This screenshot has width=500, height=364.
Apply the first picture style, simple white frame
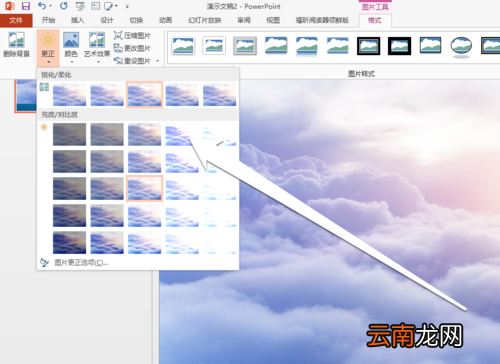coord(183,46)
